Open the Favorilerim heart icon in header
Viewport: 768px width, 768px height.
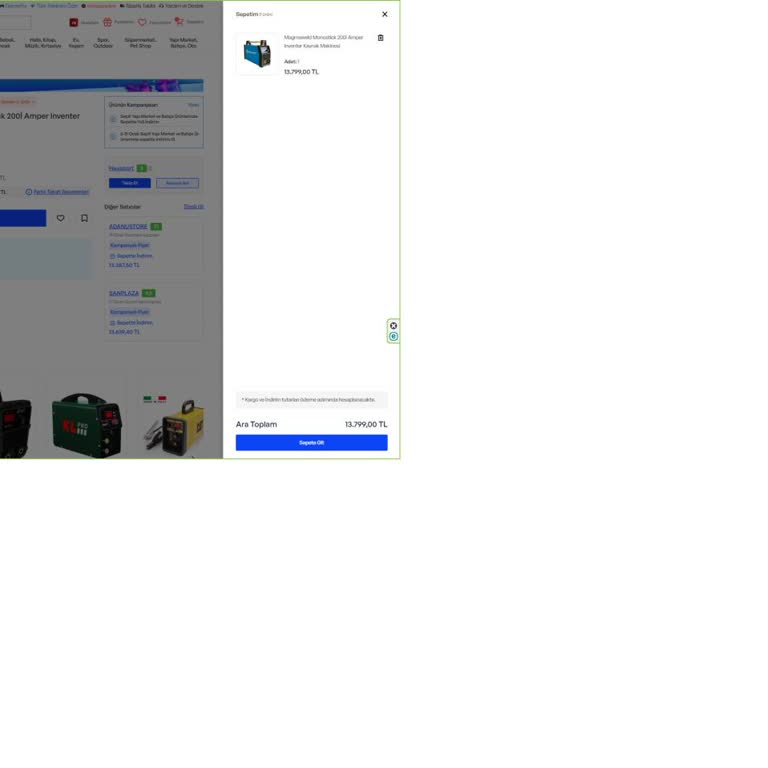tap(142, 22)
